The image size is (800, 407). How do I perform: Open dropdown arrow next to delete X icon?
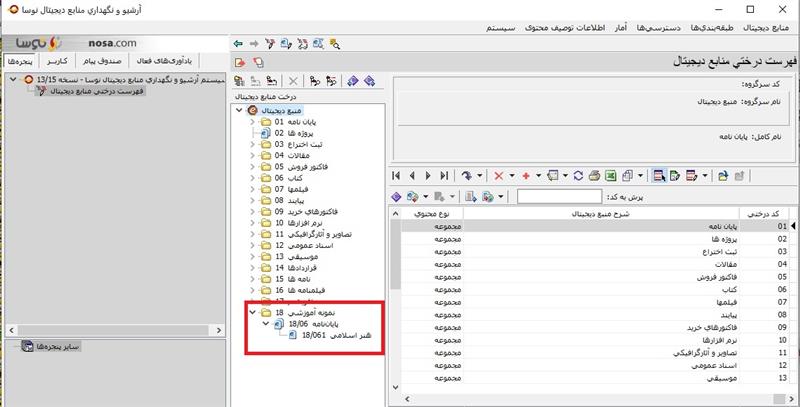(511, 175)
